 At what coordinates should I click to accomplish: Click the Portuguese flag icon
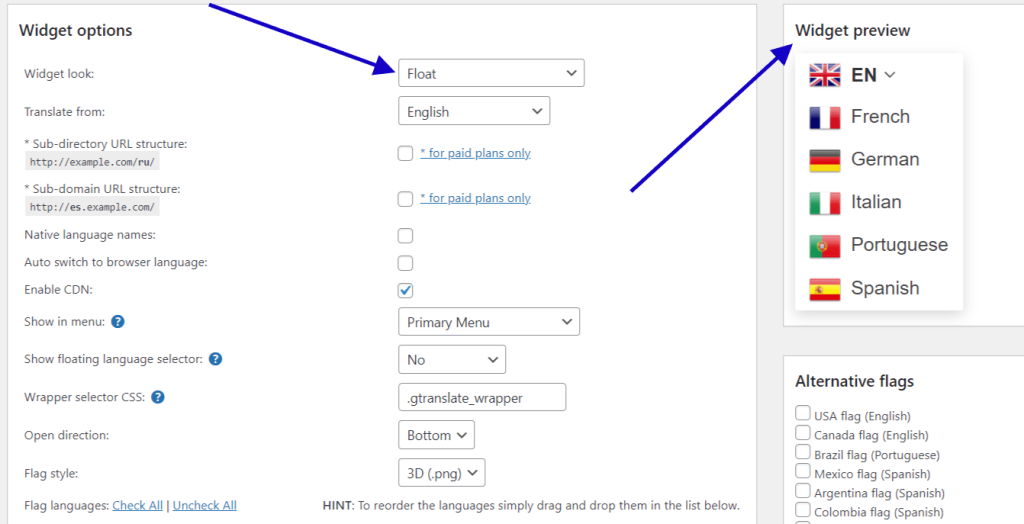click(x=825, y=246)
